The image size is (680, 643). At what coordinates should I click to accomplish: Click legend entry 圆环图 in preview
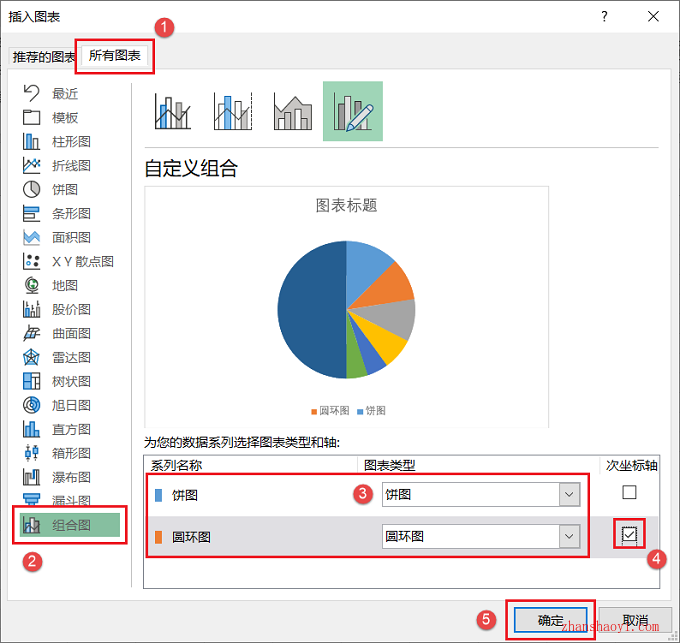click(x=330, y=411)
